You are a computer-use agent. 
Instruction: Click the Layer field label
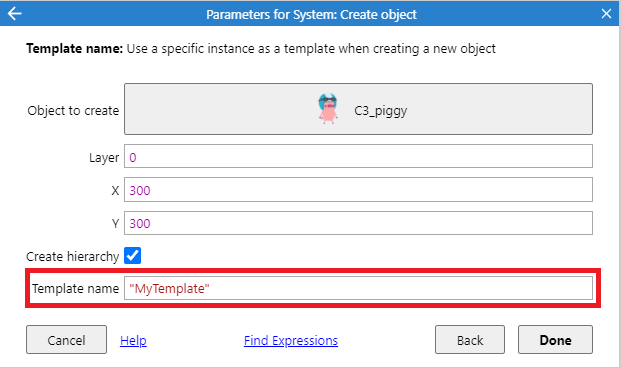coord(104,158)
